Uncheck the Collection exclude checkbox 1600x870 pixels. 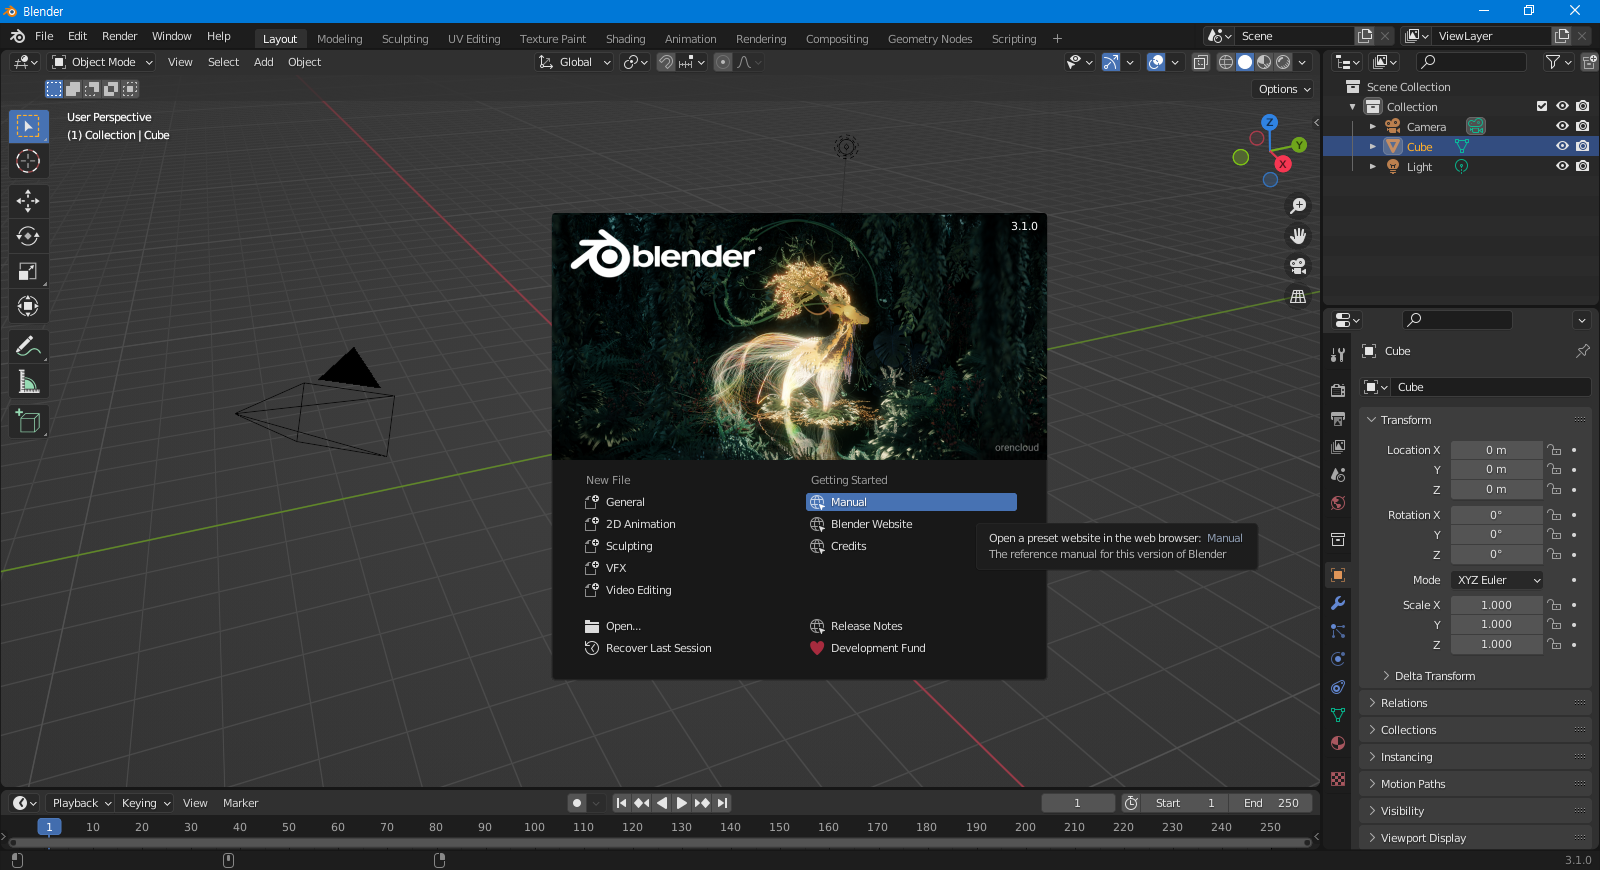(x=1542, y=106)
